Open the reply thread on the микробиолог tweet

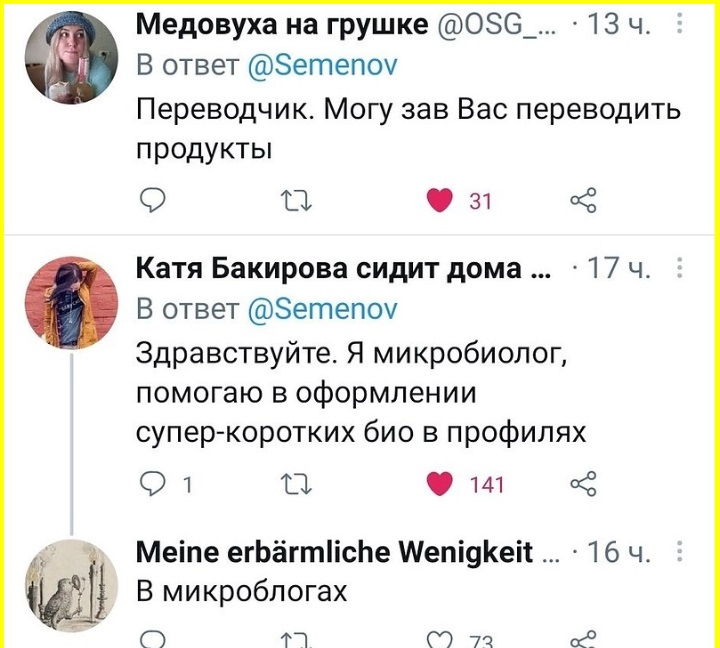click(x=152, y=484)
